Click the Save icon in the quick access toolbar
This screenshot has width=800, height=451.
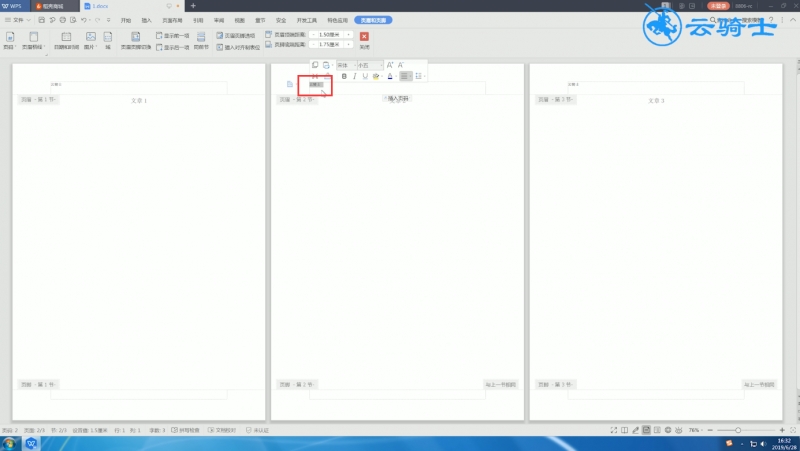coord(41,20)
